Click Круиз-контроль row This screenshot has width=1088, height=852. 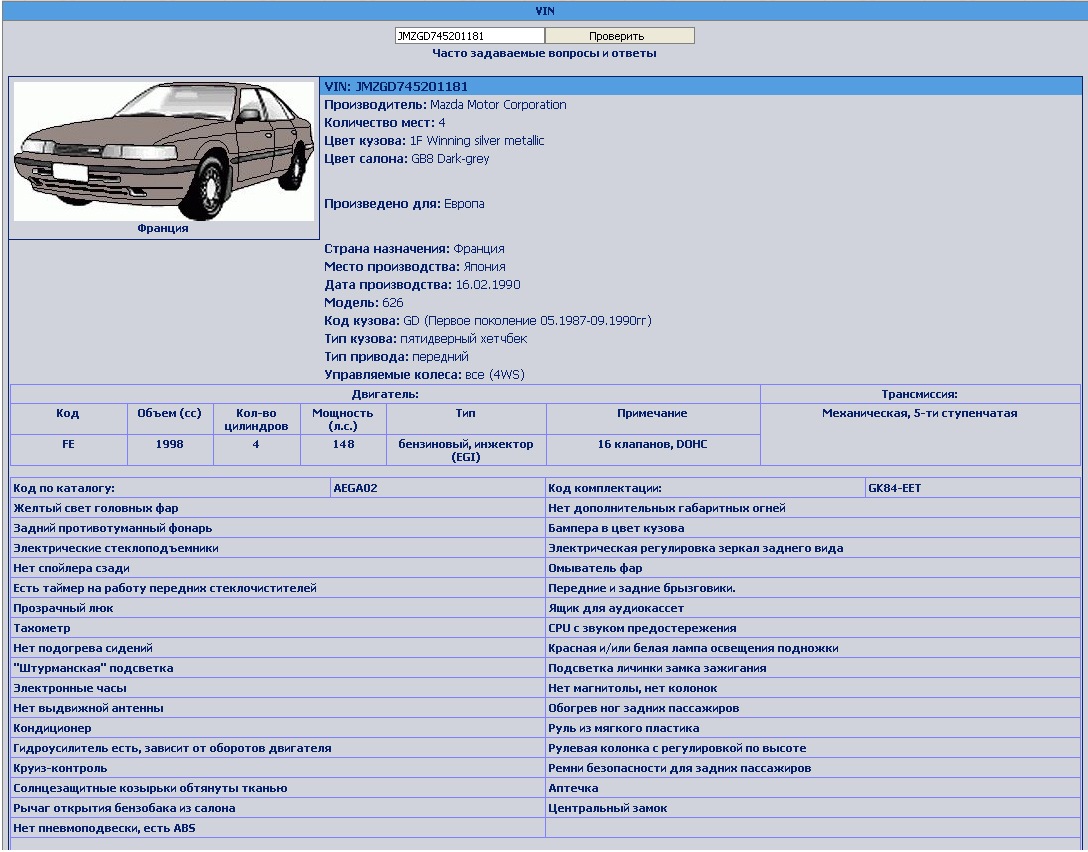click(x=278, y=769)
